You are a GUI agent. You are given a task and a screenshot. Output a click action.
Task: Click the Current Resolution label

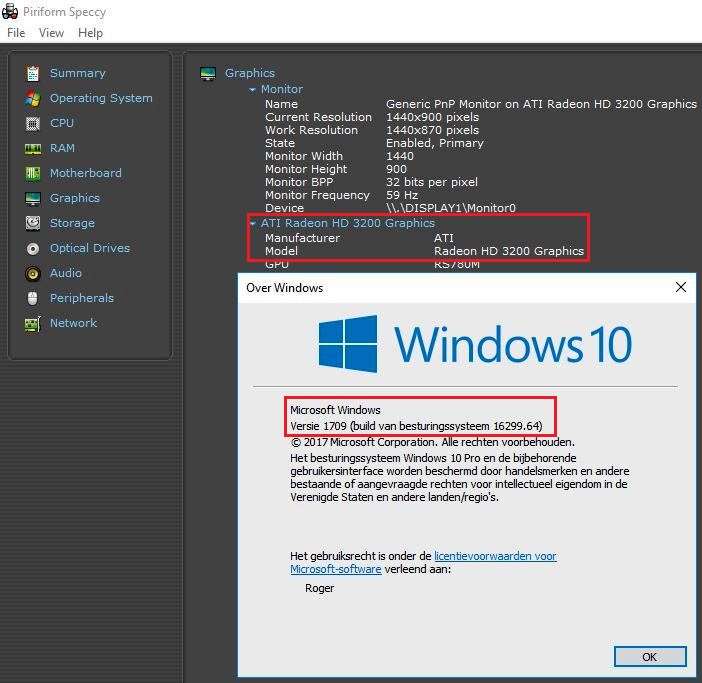(x=318, y=117)
